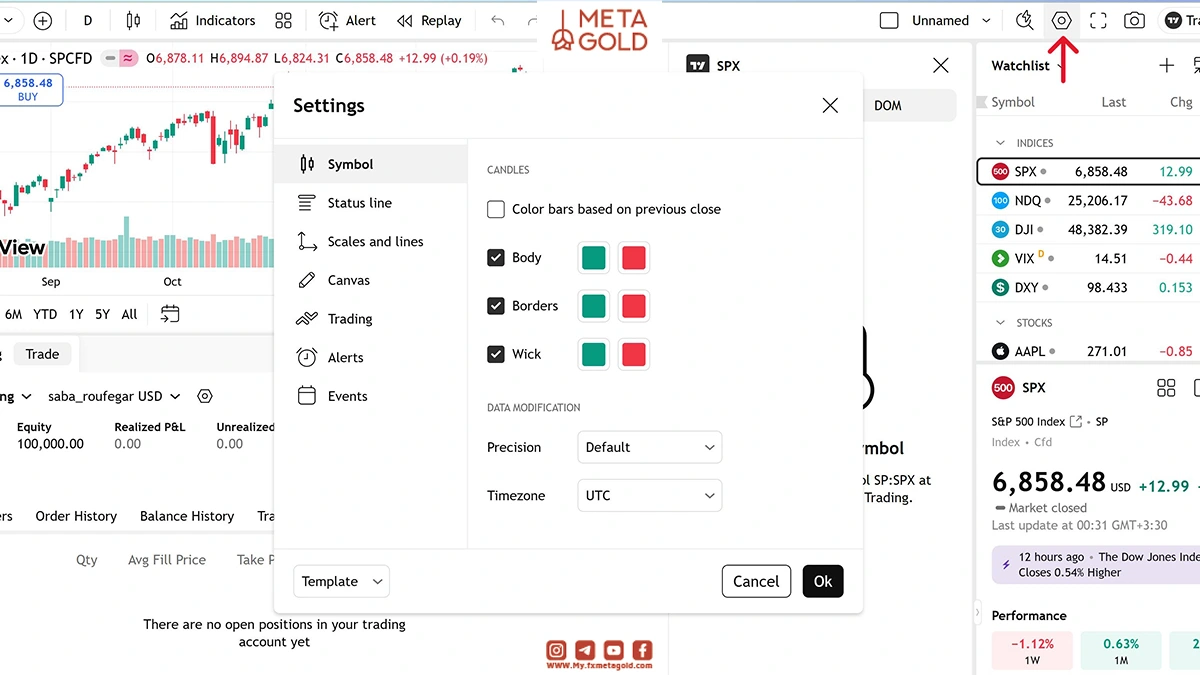Open Indicators panel in top toolbar
Viewport: 1200px width, 675px height.
tap(212, 20)
